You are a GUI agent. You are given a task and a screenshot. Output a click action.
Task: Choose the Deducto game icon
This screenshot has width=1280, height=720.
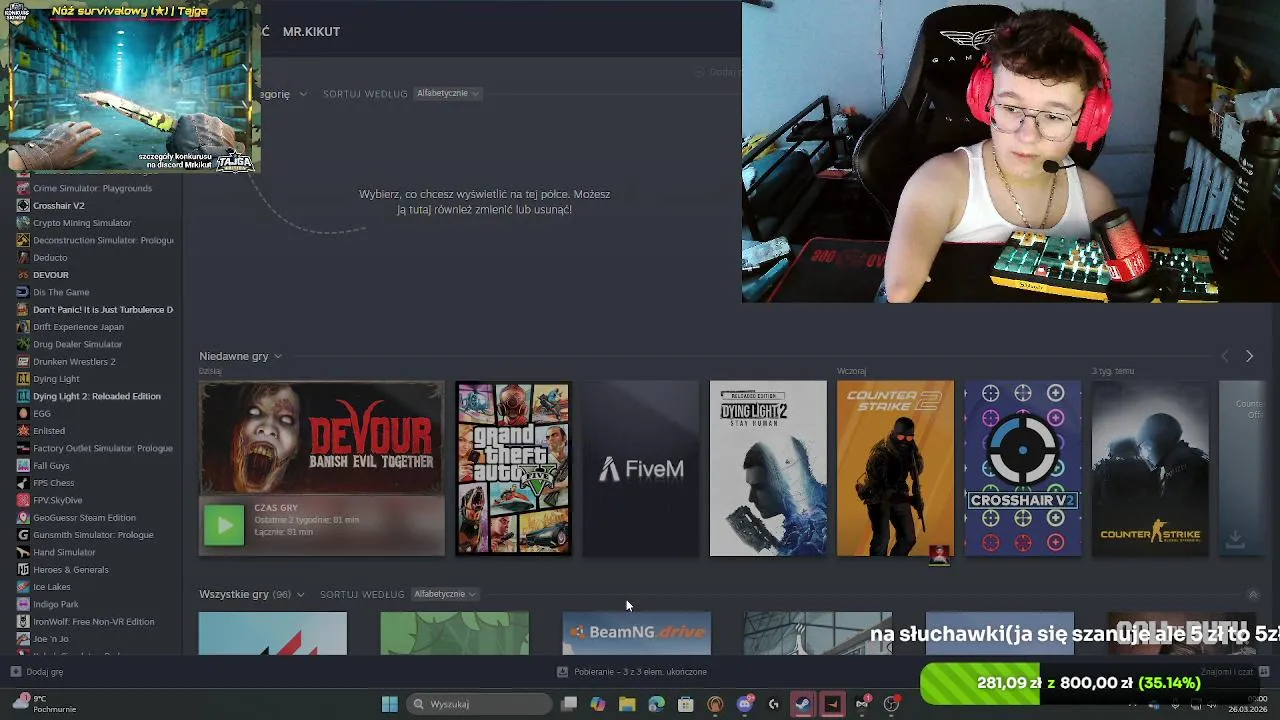pyautogui.click(x=23, y=257)
